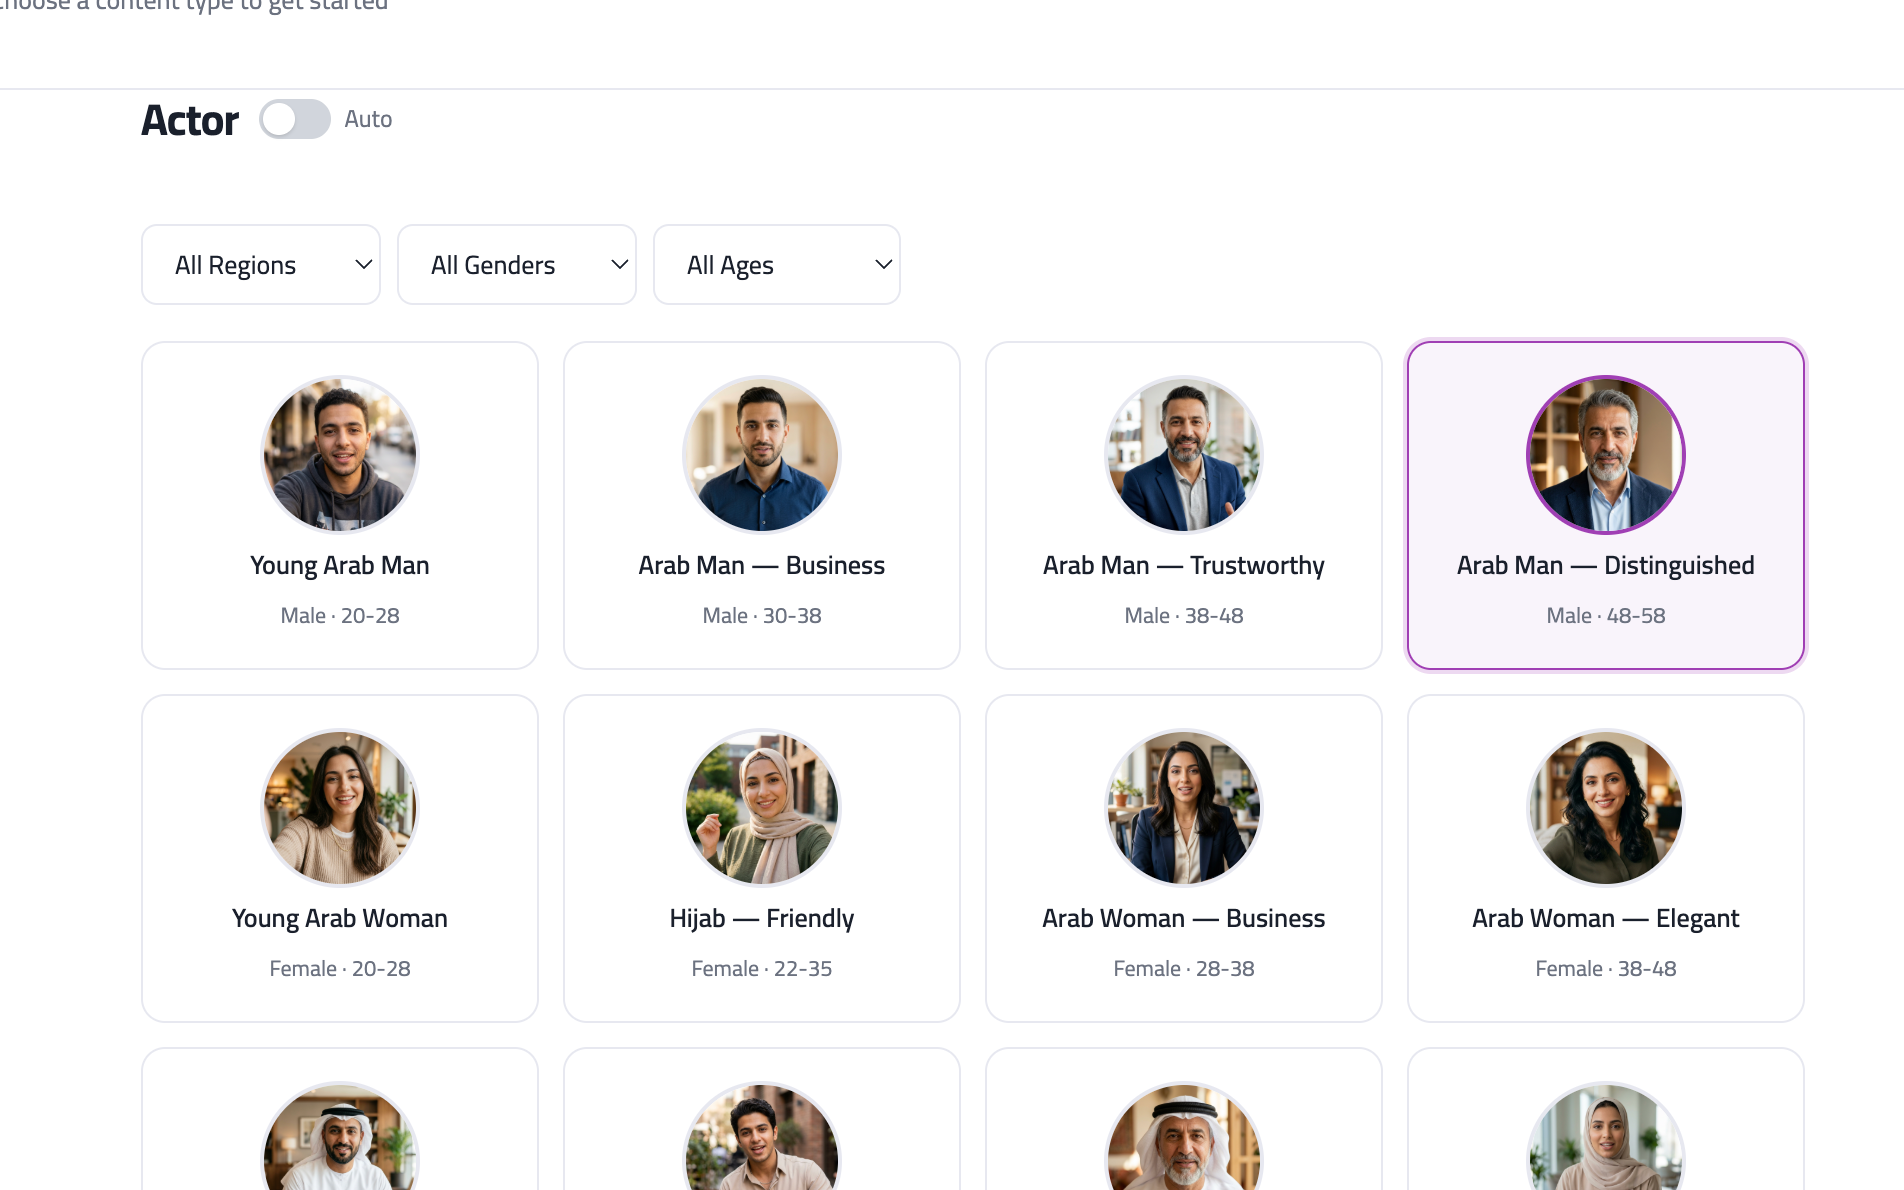Viewport: 1904px width, 1190px height.
Task: Open the All Regions dropdown
Action: pyautogui.click(x=260, y=264)
